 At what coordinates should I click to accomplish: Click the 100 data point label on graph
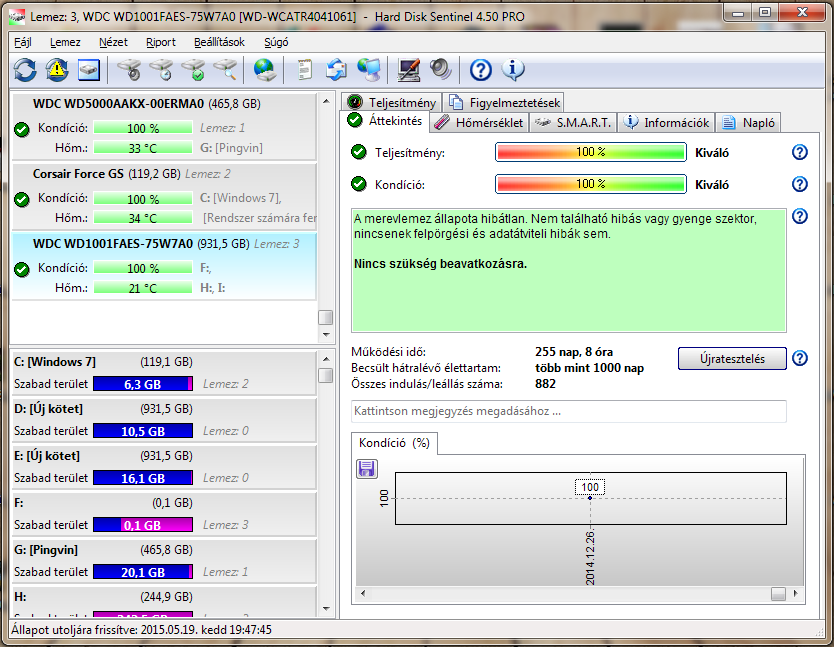pyautogui.click(x=590, y=487)
